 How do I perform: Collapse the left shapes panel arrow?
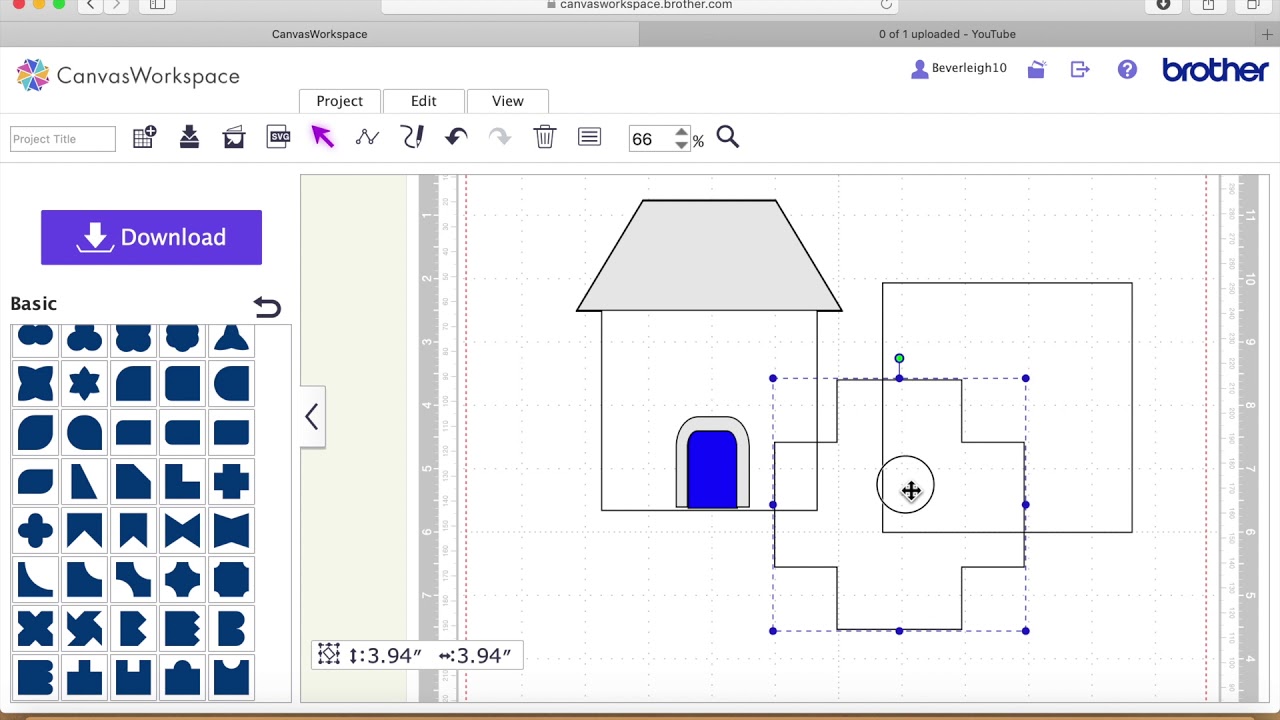tap(312, 416)
